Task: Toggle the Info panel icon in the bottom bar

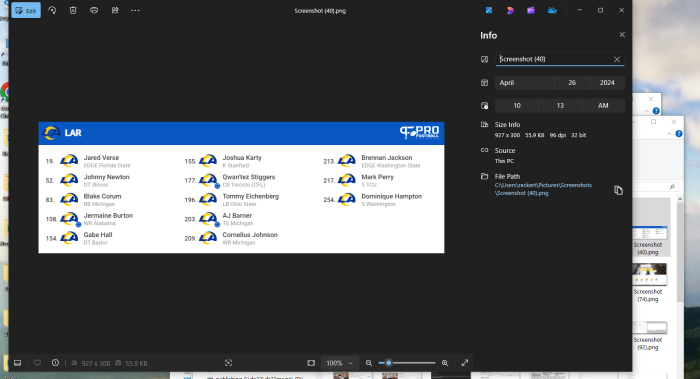Action: click(x=55, y=363)
